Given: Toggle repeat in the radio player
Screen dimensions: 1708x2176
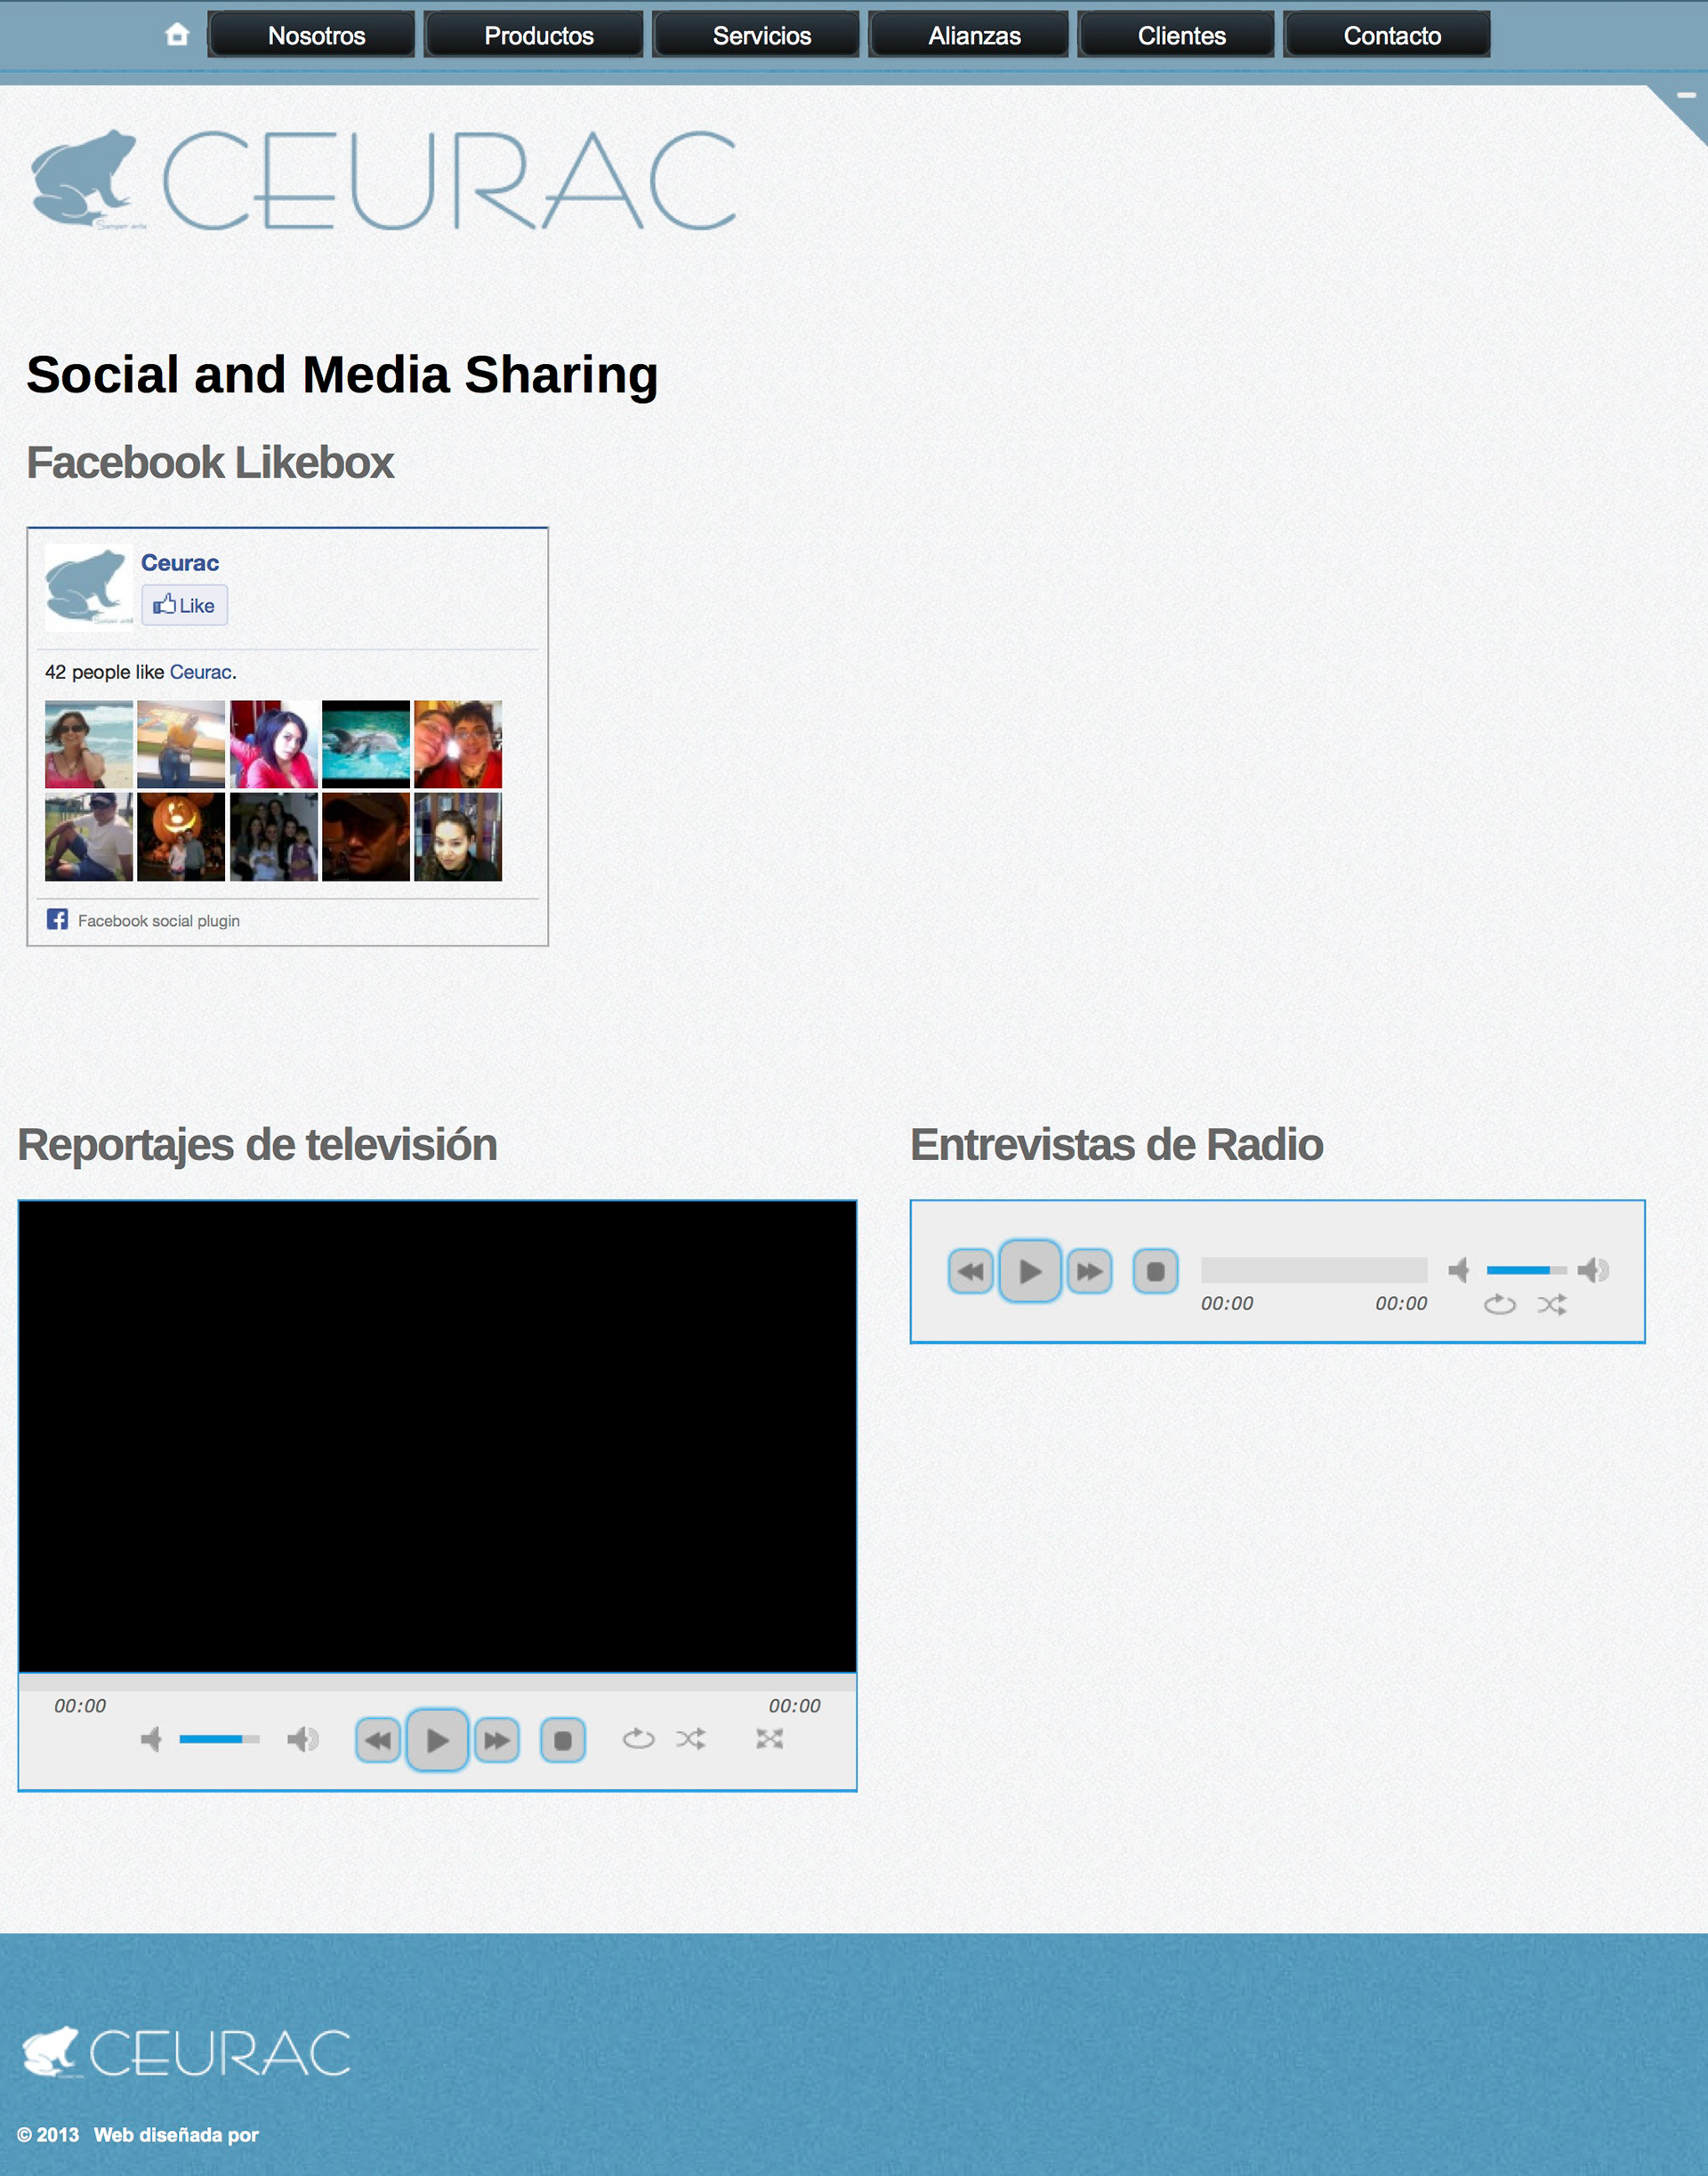Looking at the screenshot, I should click(x=1499, y=1305).
